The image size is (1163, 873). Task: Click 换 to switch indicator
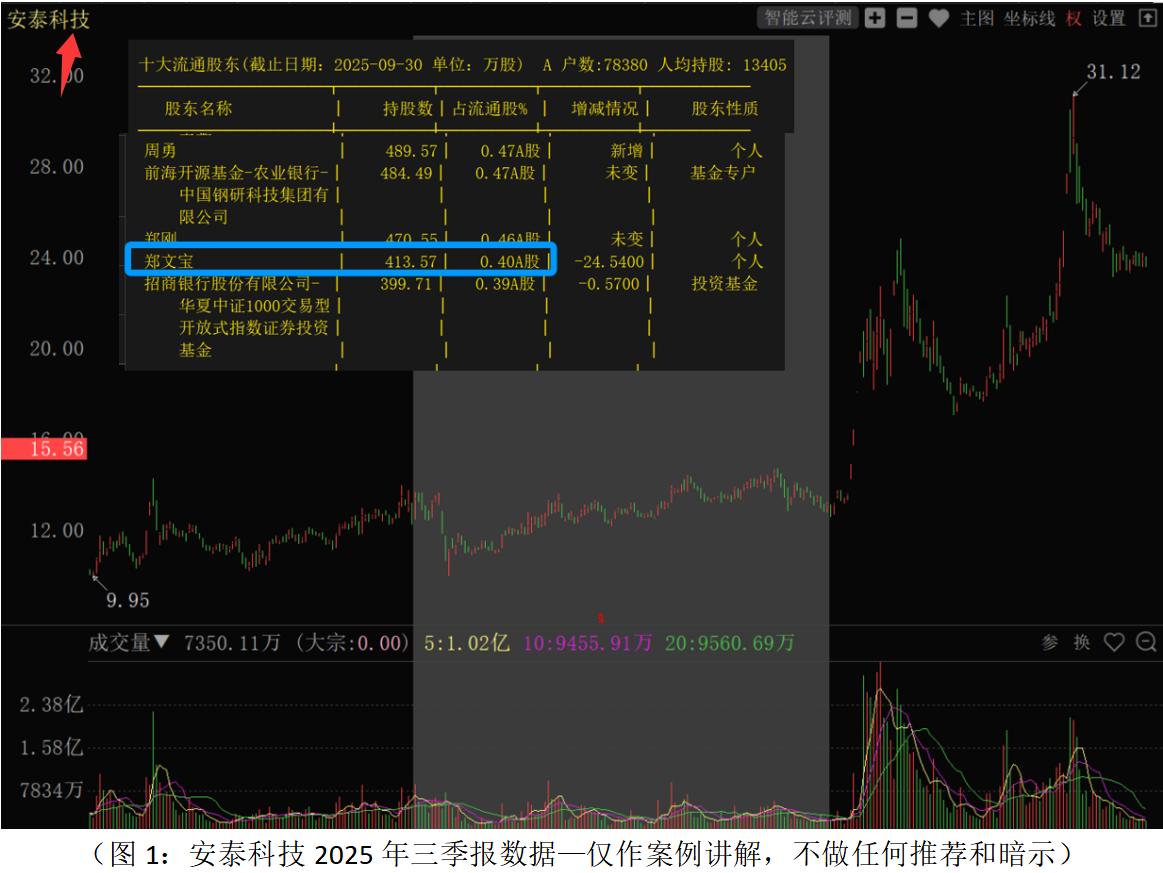click(1081, 643)
